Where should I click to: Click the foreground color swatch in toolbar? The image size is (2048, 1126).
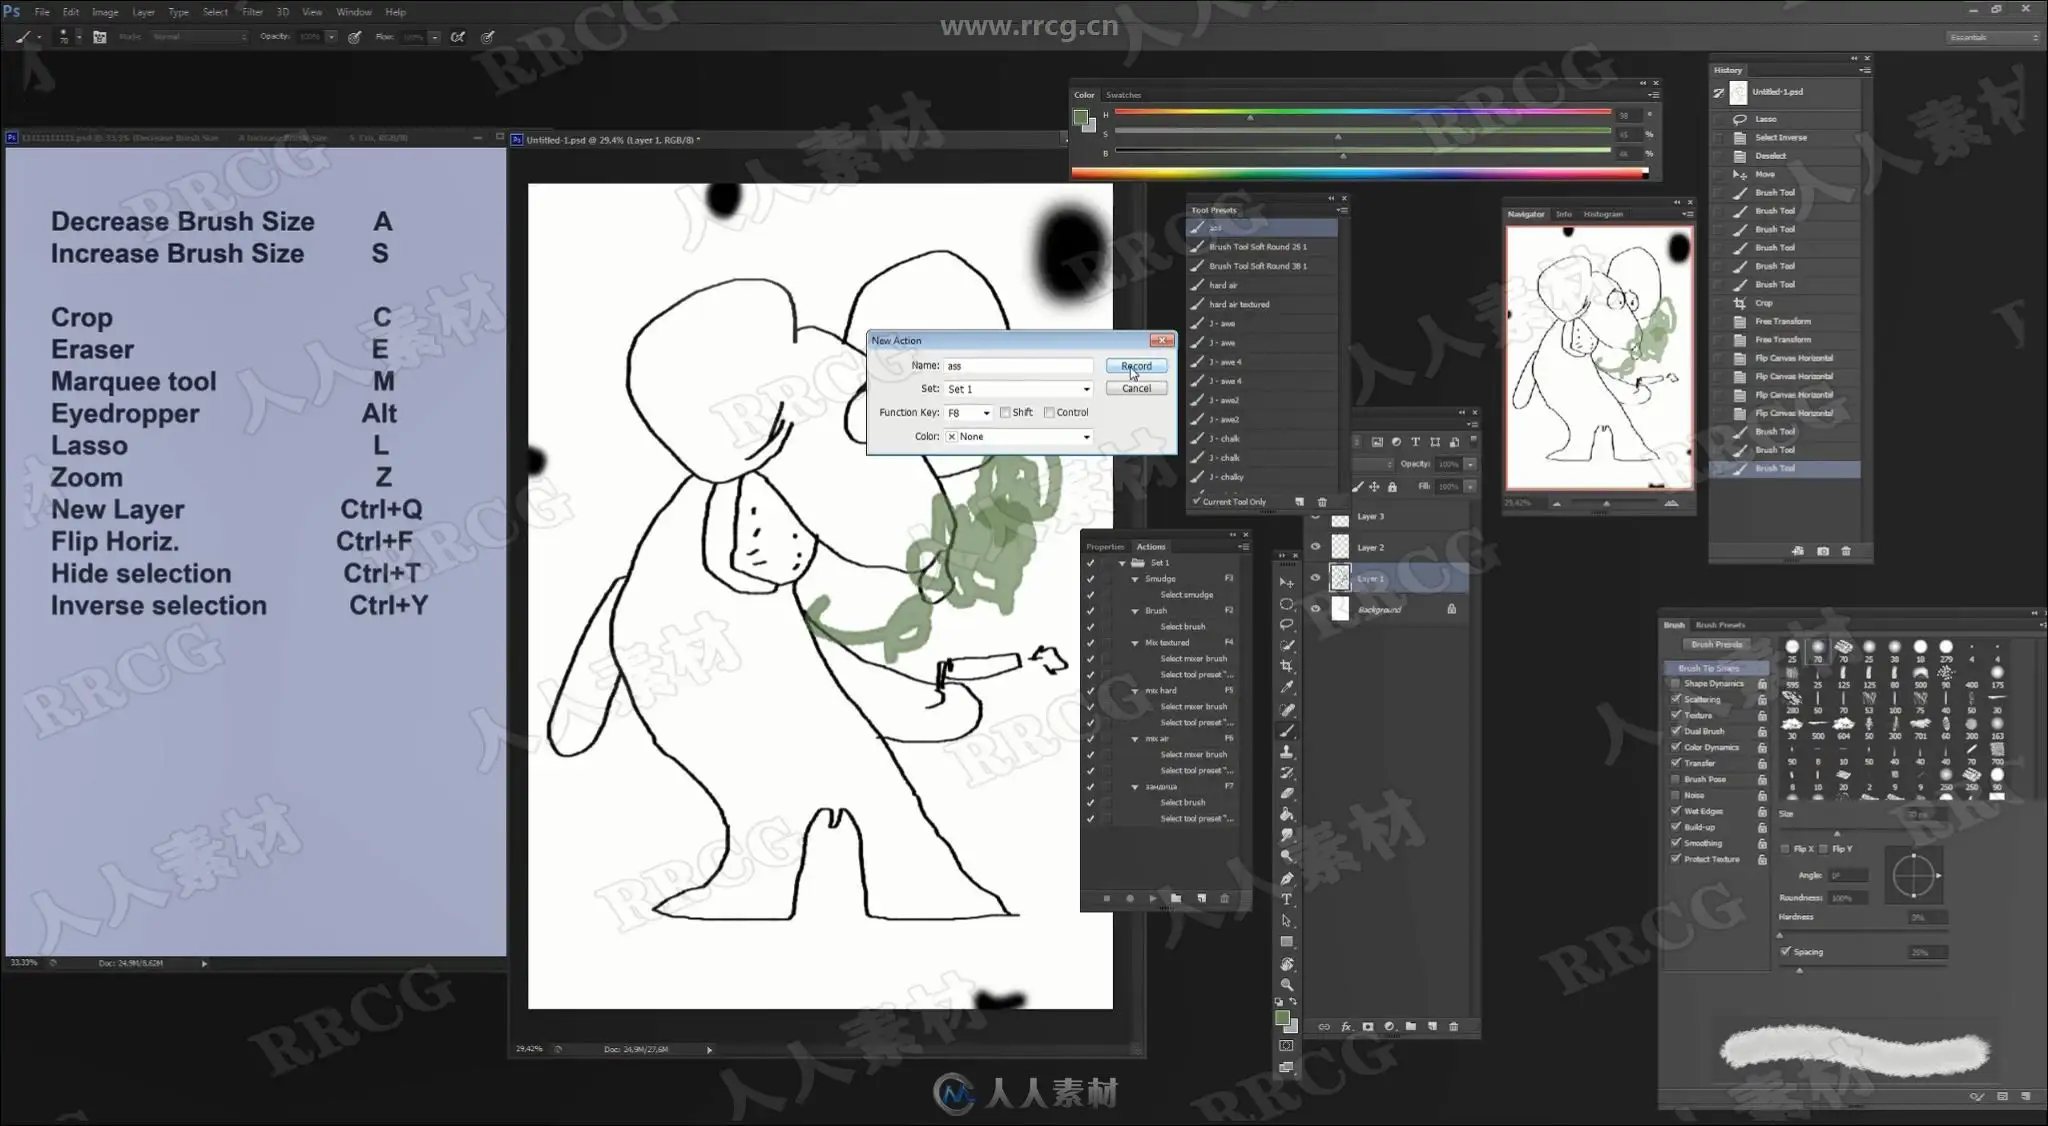point(1282,1018)
